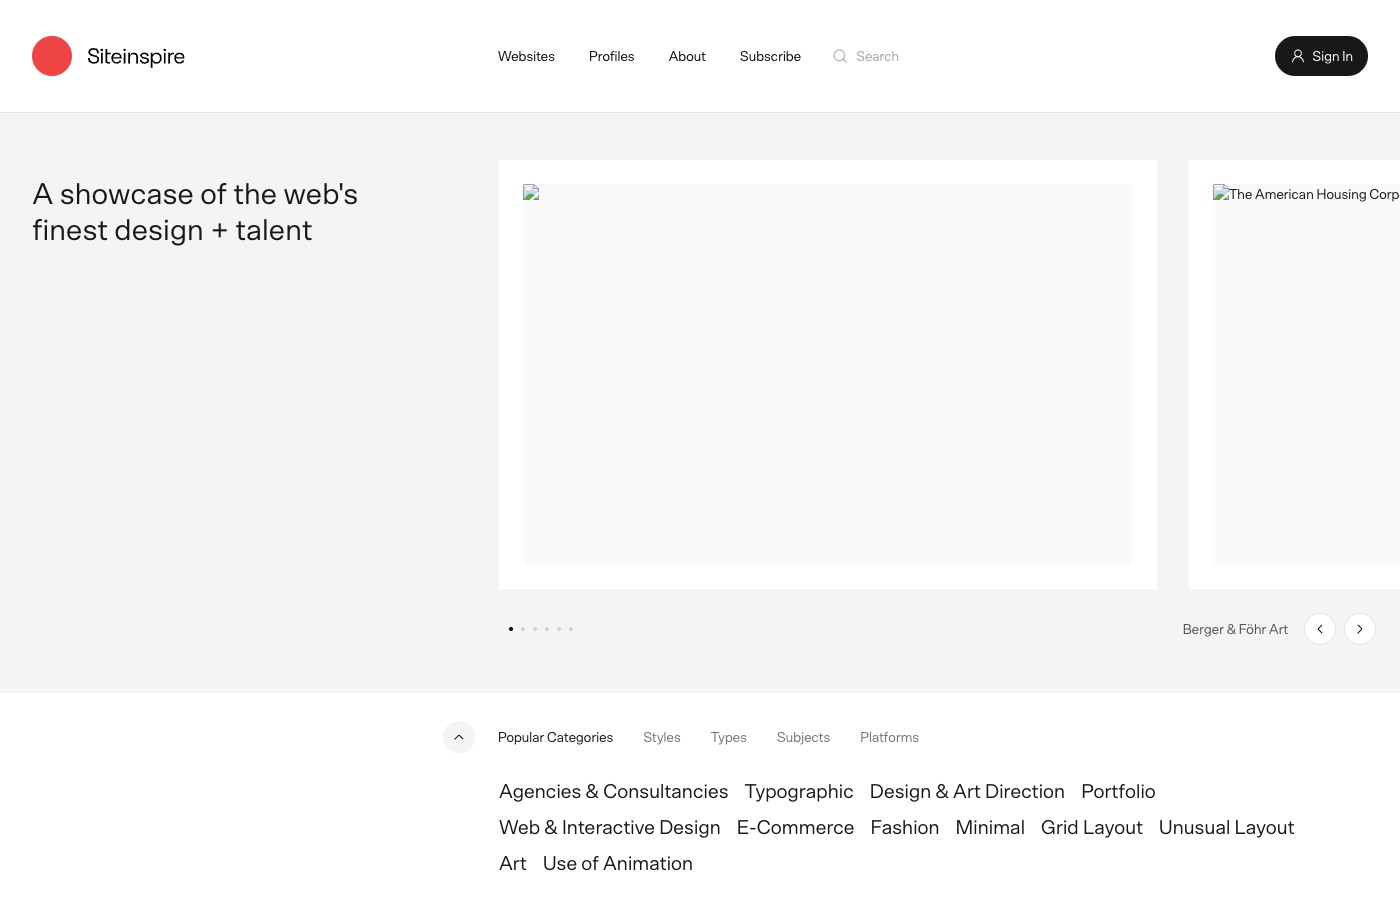Click the right chevron carousel arrow

[1360, 629]
